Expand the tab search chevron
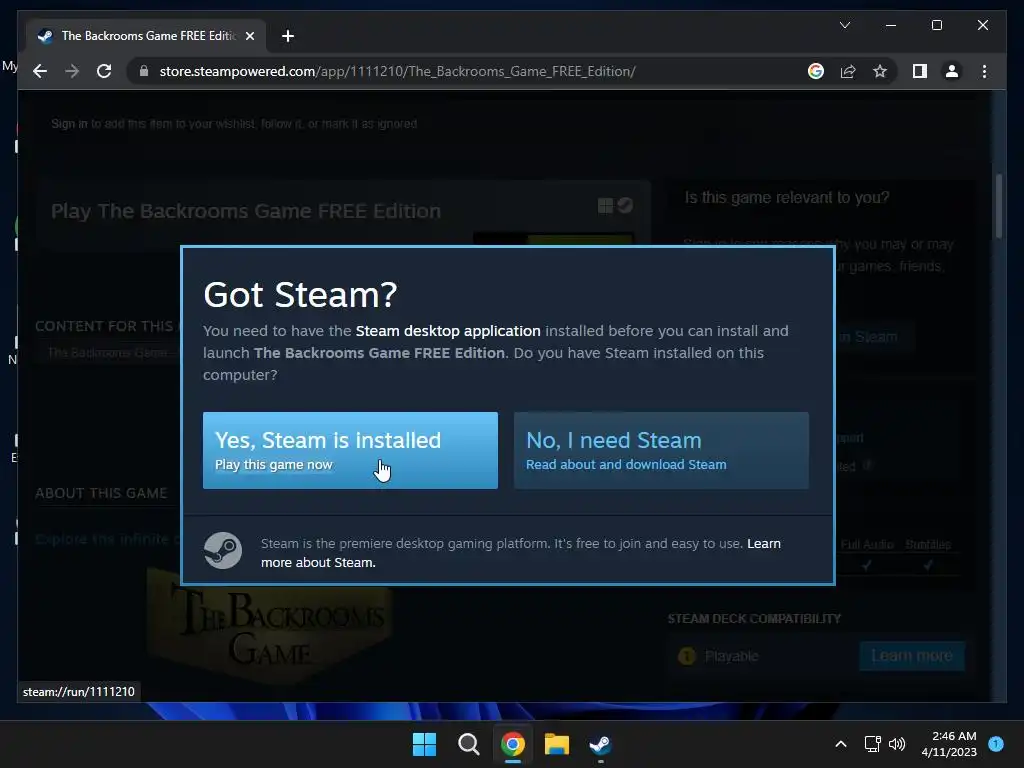Image resolution: width=1024 pixels, height=768 pixels. tap(844, 25)
